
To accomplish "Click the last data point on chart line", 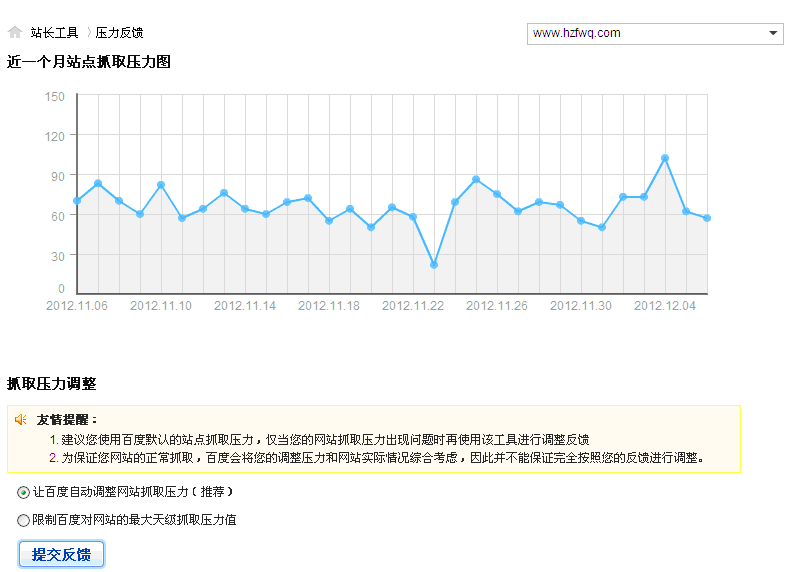I will (x=706, y=218).
